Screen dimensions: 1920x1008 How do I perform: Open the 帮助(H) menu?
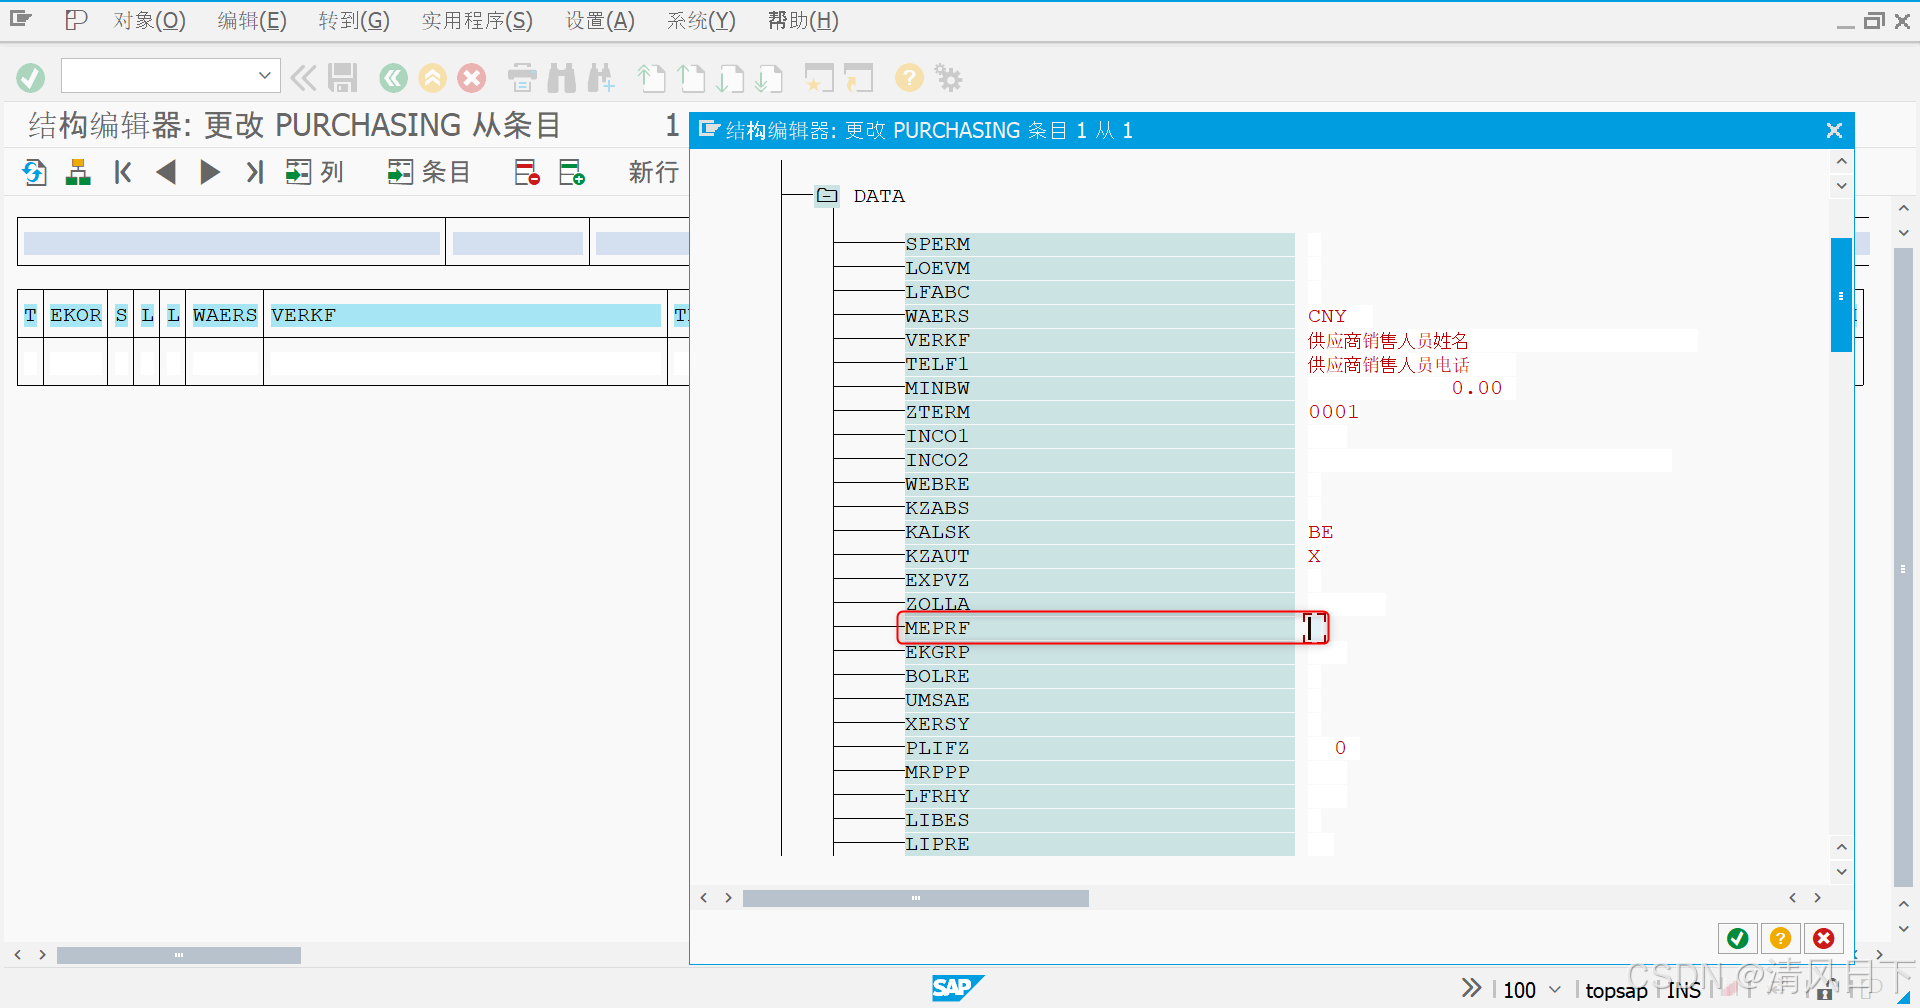tap(803, 21)
